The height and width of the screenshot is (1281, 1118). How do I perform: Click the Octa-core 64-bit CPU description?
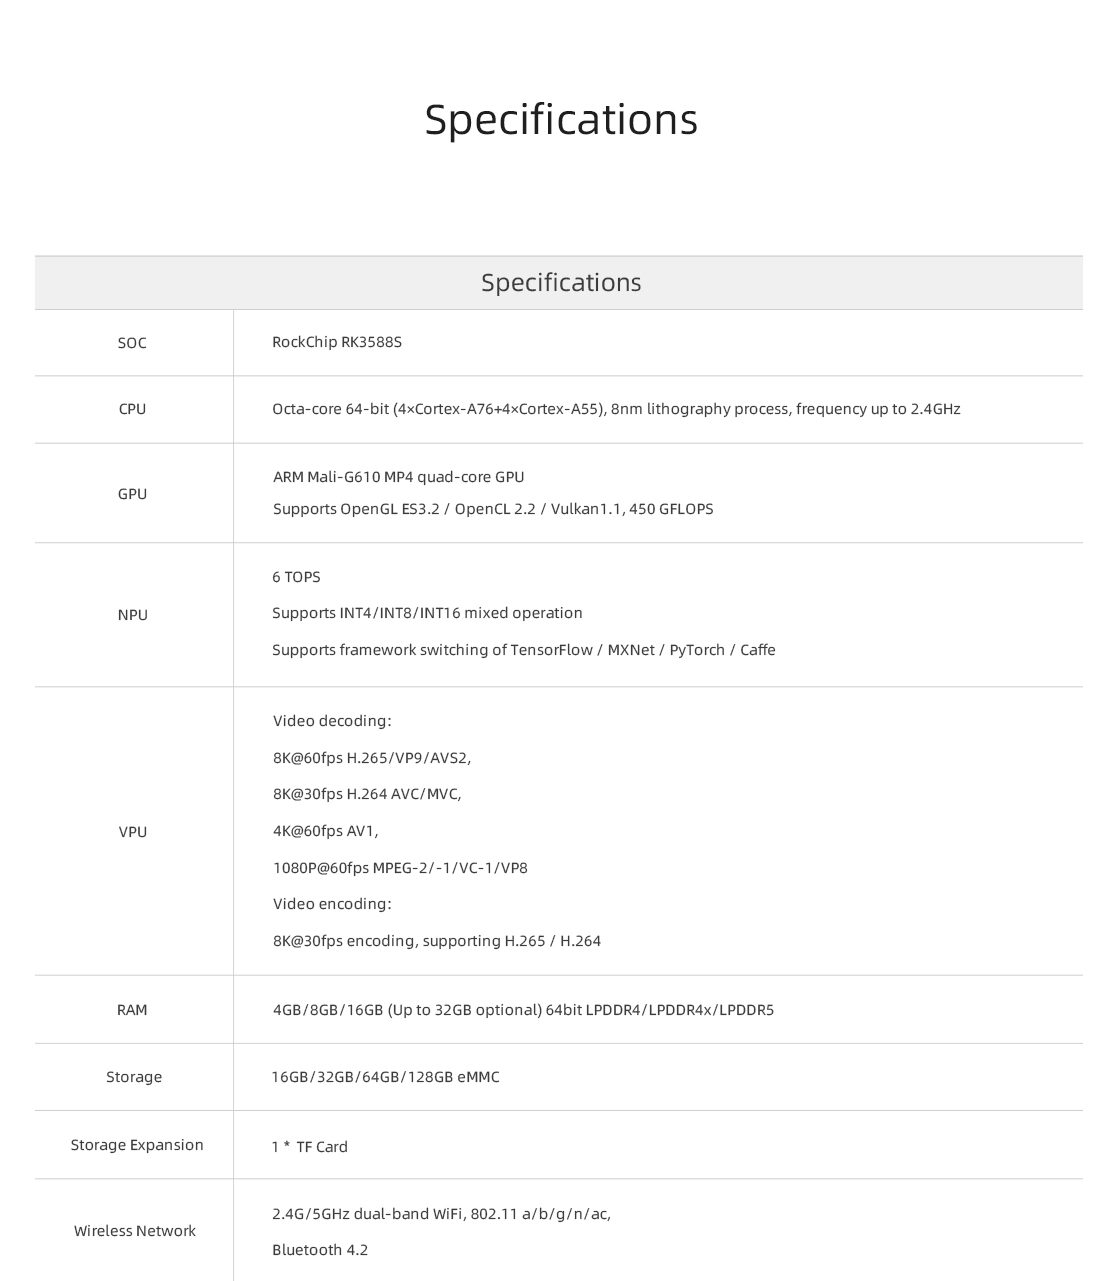coord(616,409)
